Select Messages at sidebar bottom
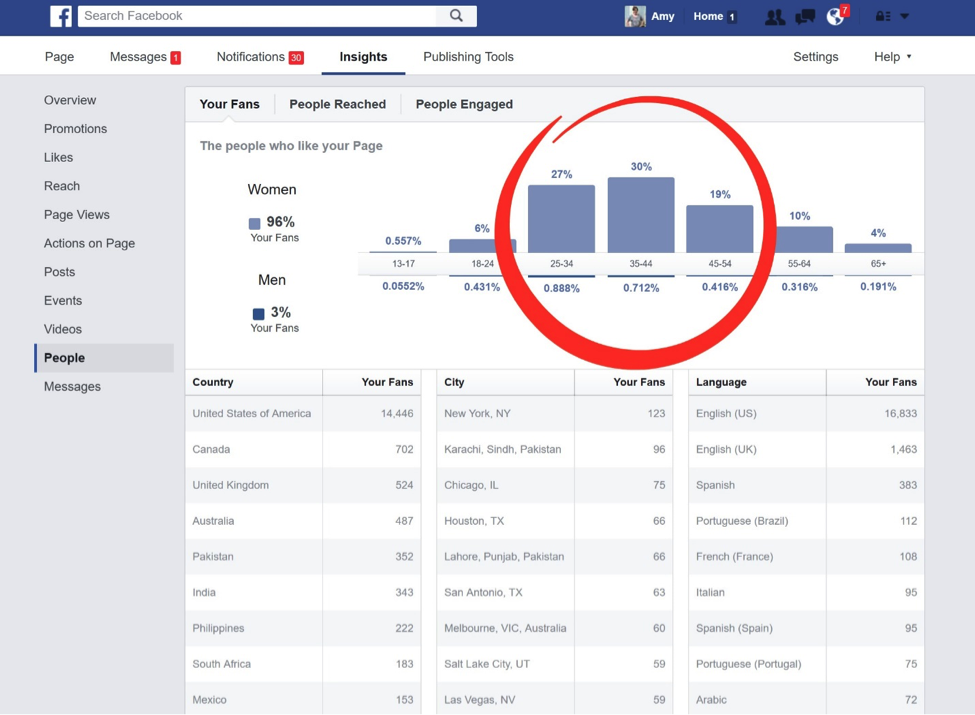This screenshot has height=715, width=975. point(72,387)
